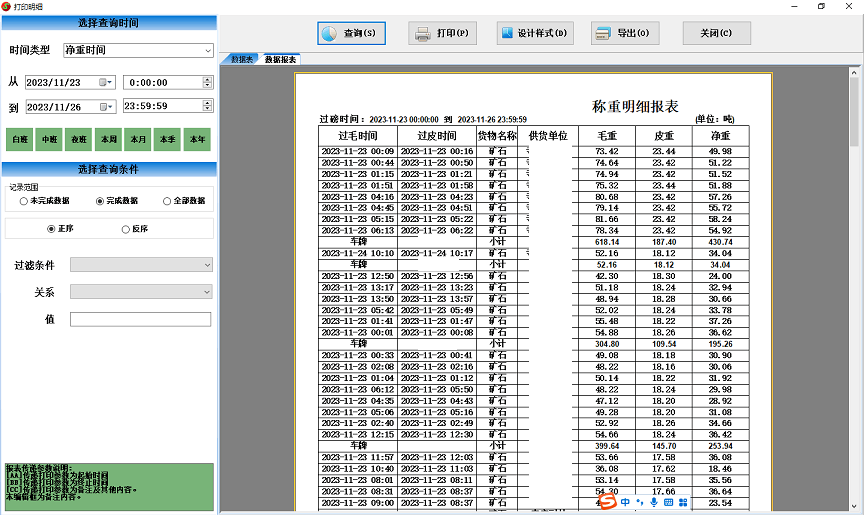Viewport: 864px width, 515px height.
Task: Click the 导出(O) export icon button
Action: (x=602, y=33)
